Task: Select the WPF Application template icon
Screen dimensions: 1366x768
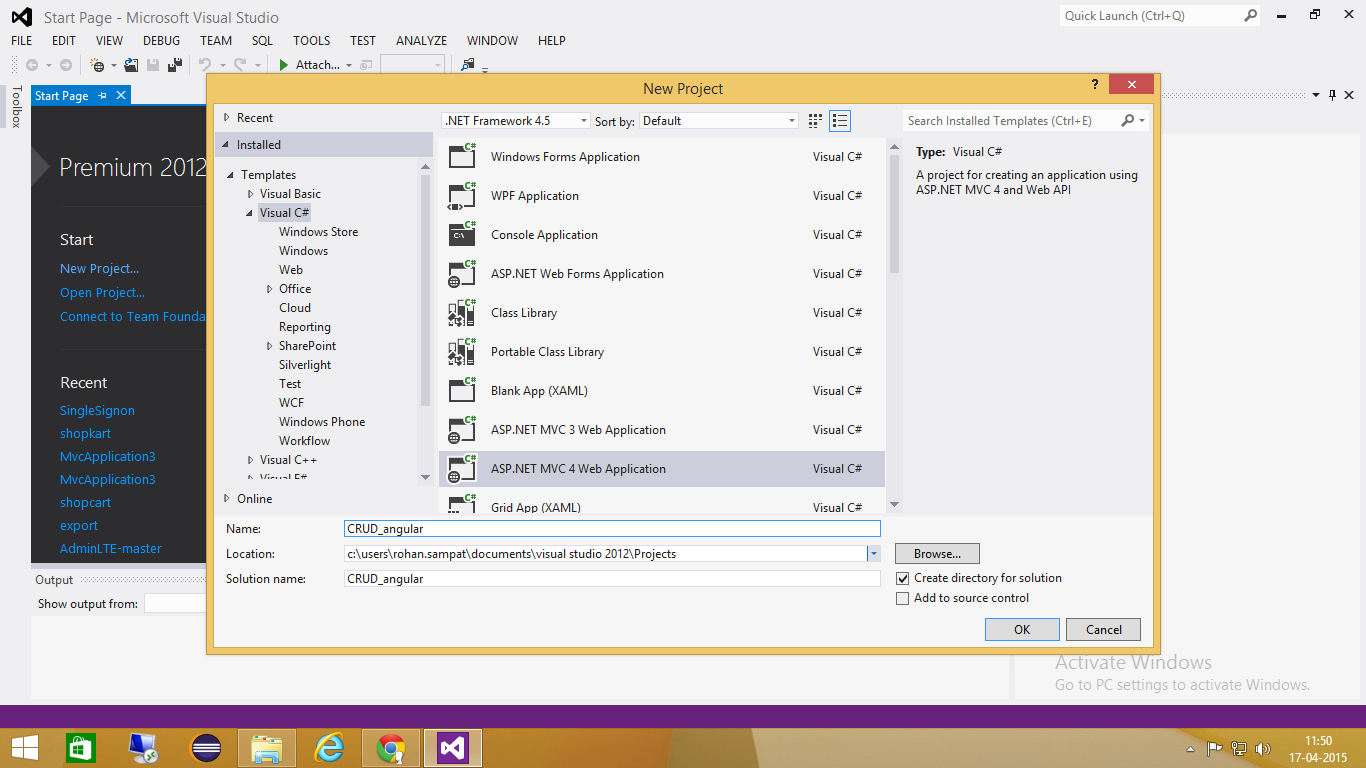Action: [x=462, y=195]
